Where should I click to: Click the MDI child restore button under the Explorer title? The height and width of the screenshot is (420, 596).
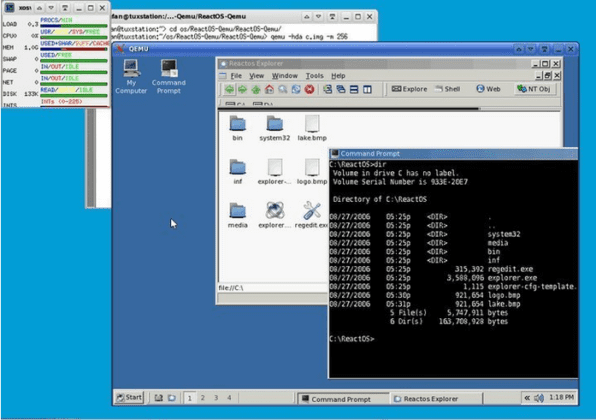pos(547,76)
